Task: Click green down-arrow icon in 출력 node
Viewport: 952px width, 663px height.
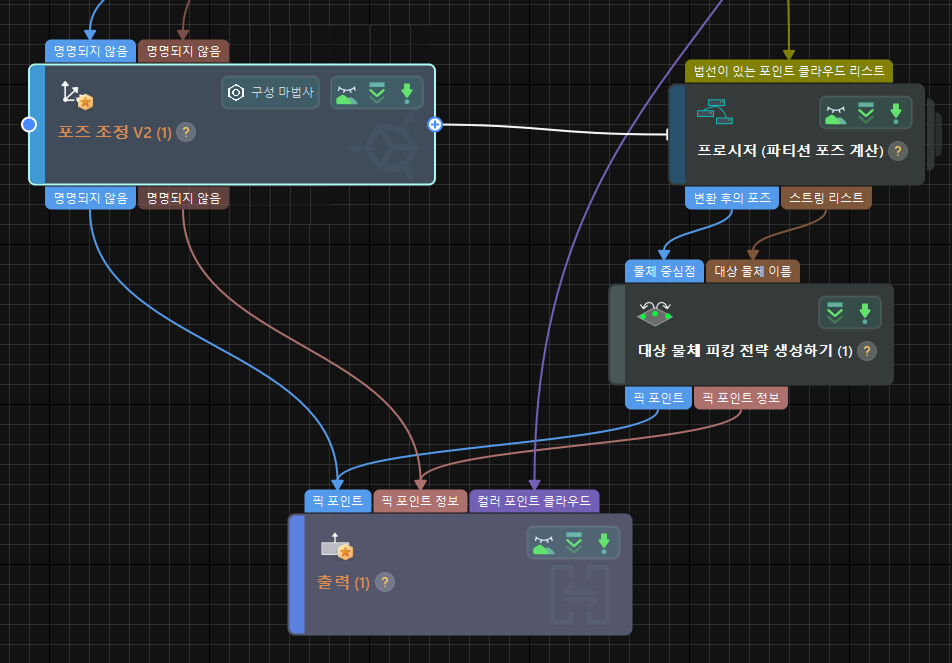Action: (x=604, y=543)
